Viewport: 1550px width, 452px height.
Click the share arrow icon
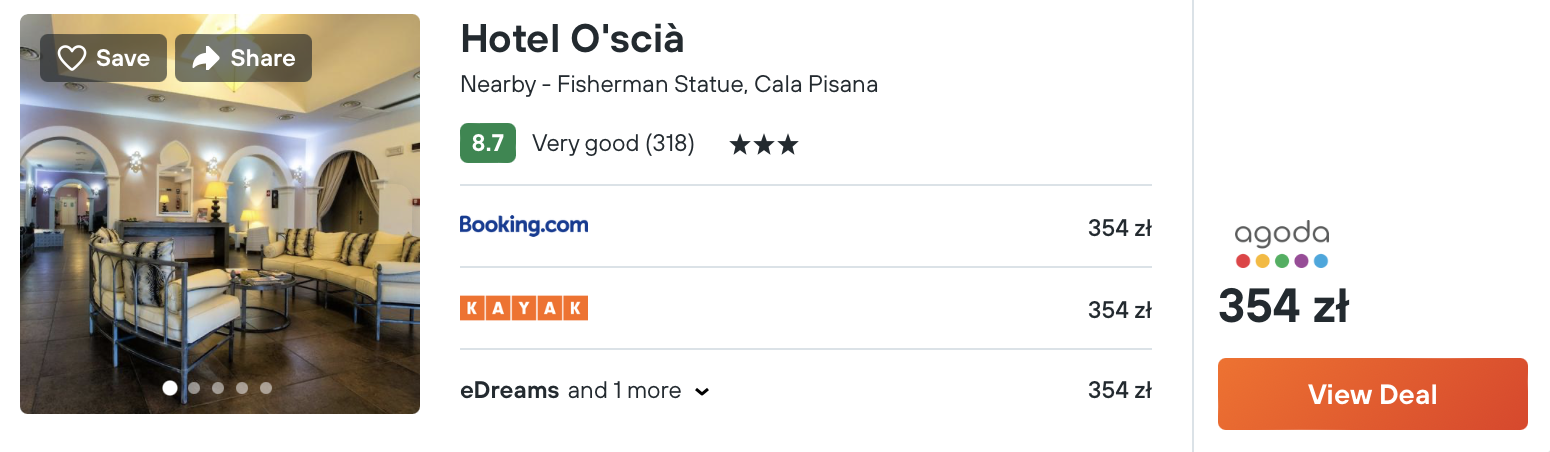coord(205,58)
